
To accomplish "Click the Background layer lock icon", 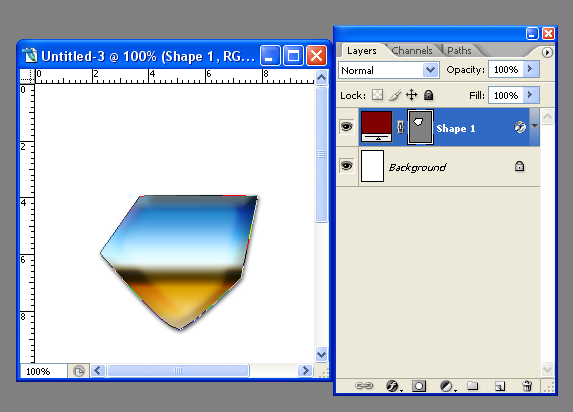I will pyautogui.click(x=519, y=166).
